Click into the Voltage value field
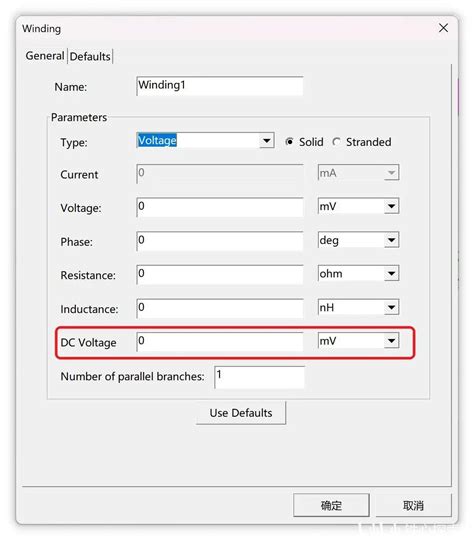The height and width of the screenshot is (540, 474). 220,207
